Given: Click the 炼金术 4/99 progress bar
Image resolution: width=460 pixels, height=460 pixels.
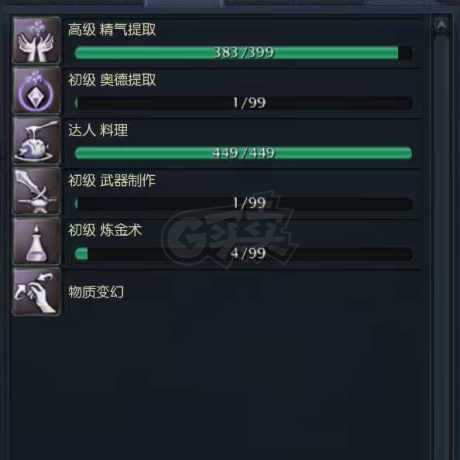Looking at the screenshot, I should 243,254.
